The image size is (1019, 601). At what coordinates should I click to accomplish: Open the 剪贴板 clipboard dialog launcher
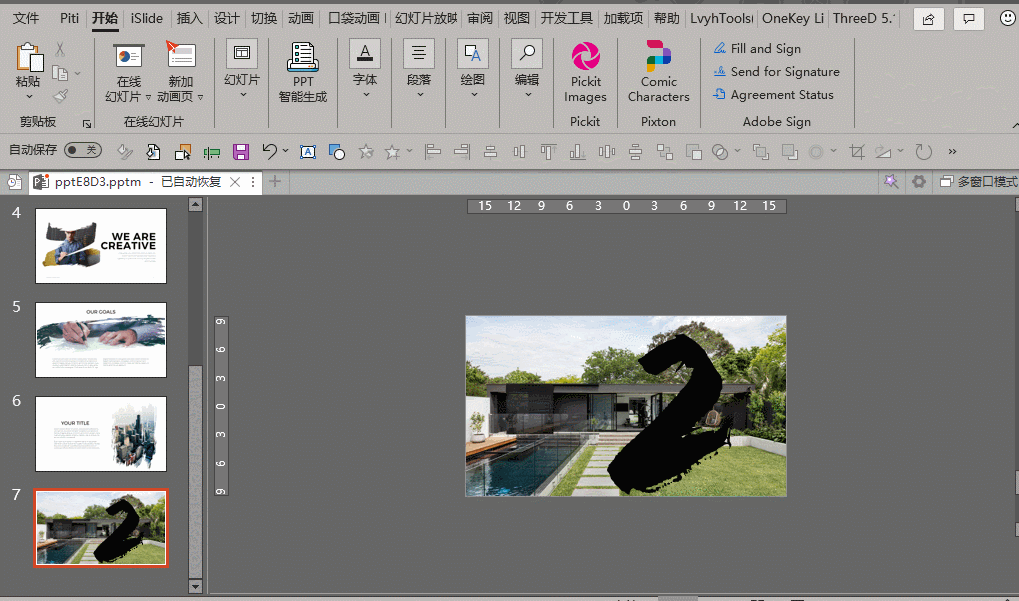(86, 123)
